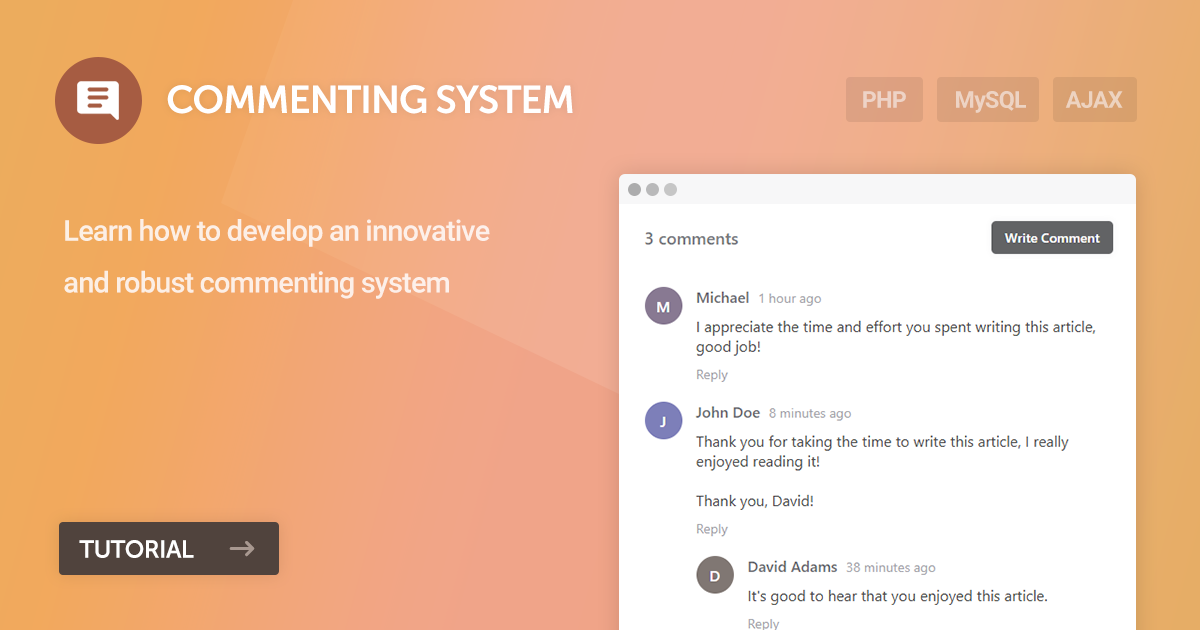The image size is (1200, 630).
Task: Reply to David Adams' comment
Action: point(763,623)
